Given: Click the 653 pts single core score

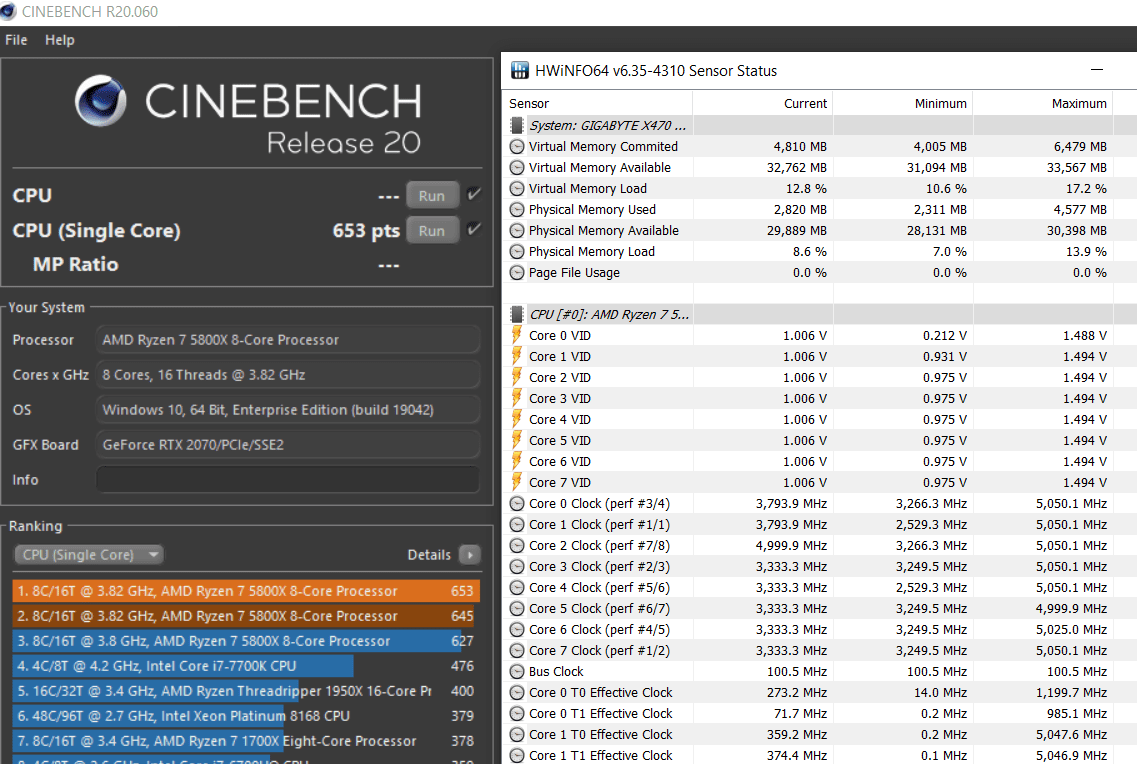Looking at the screenshot, I should [x=366, y=231].
